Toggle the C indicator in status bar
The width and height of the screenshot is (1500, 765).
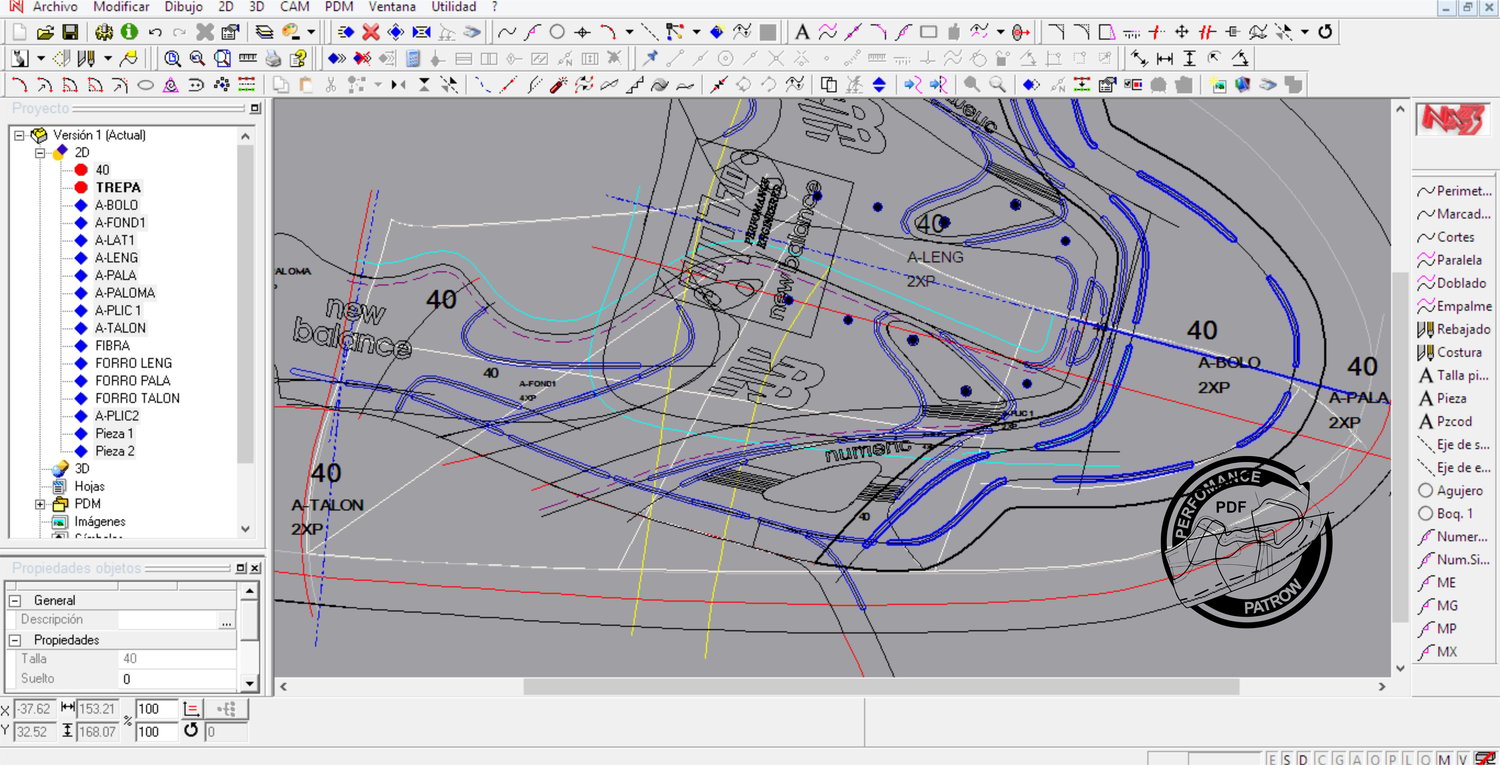click(1321, 759)
